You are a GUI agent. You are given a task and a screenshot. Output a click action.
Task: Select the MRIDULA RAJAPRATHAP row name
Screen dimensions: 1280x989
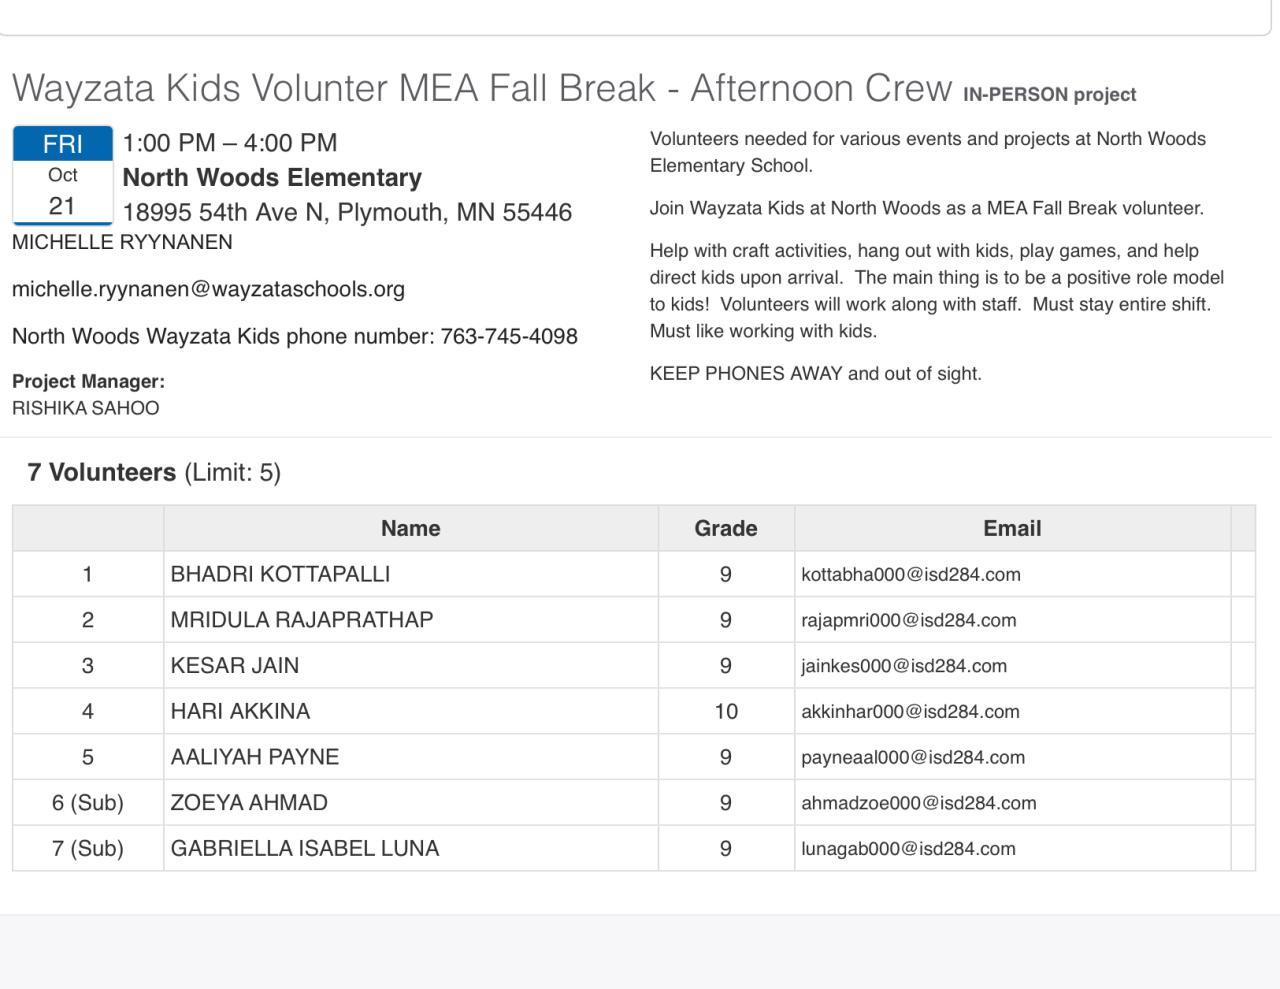click(301, 620)
